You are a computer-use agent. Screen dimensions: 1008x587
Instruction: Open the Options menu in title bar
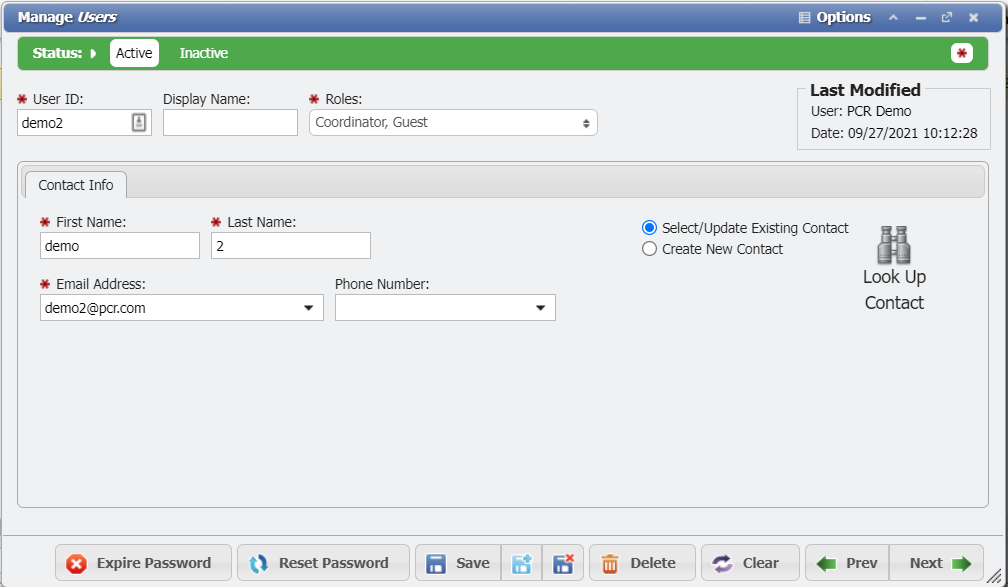(834, 17)
